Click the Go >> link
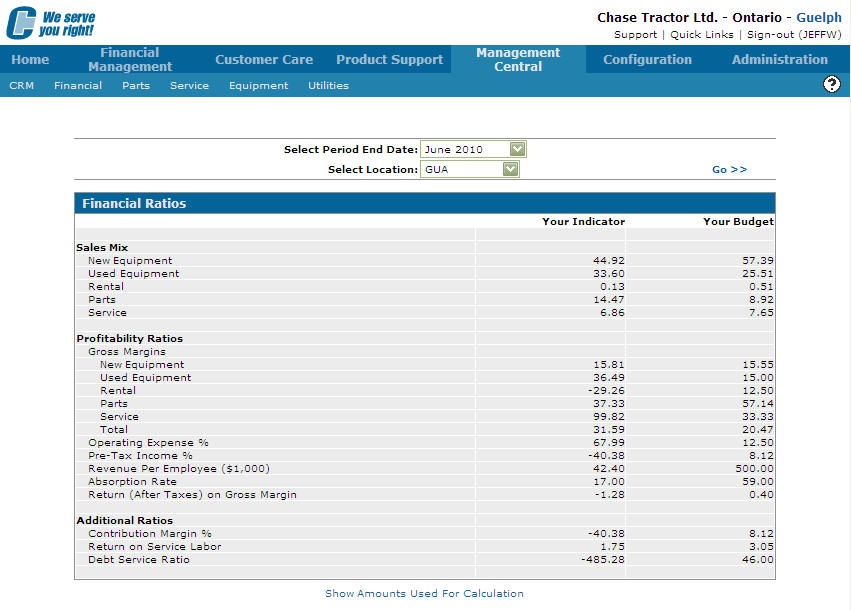Viewport: 851px width, 610px height. tap(729, 169)
